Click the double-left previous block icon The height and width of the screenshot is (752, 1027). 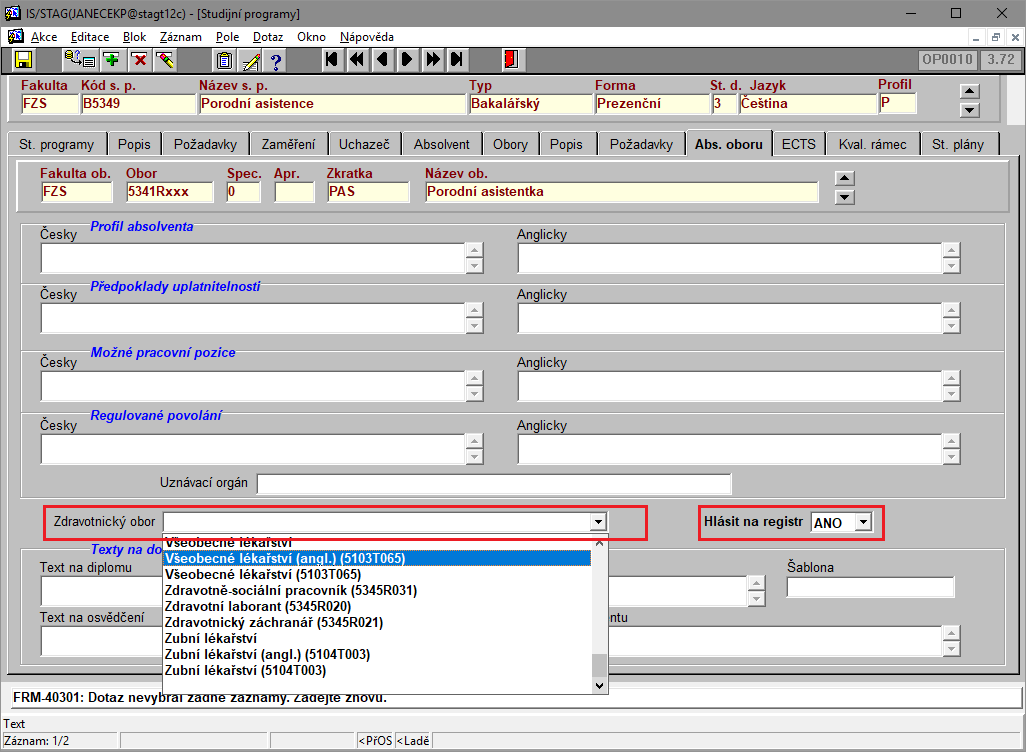357,60
